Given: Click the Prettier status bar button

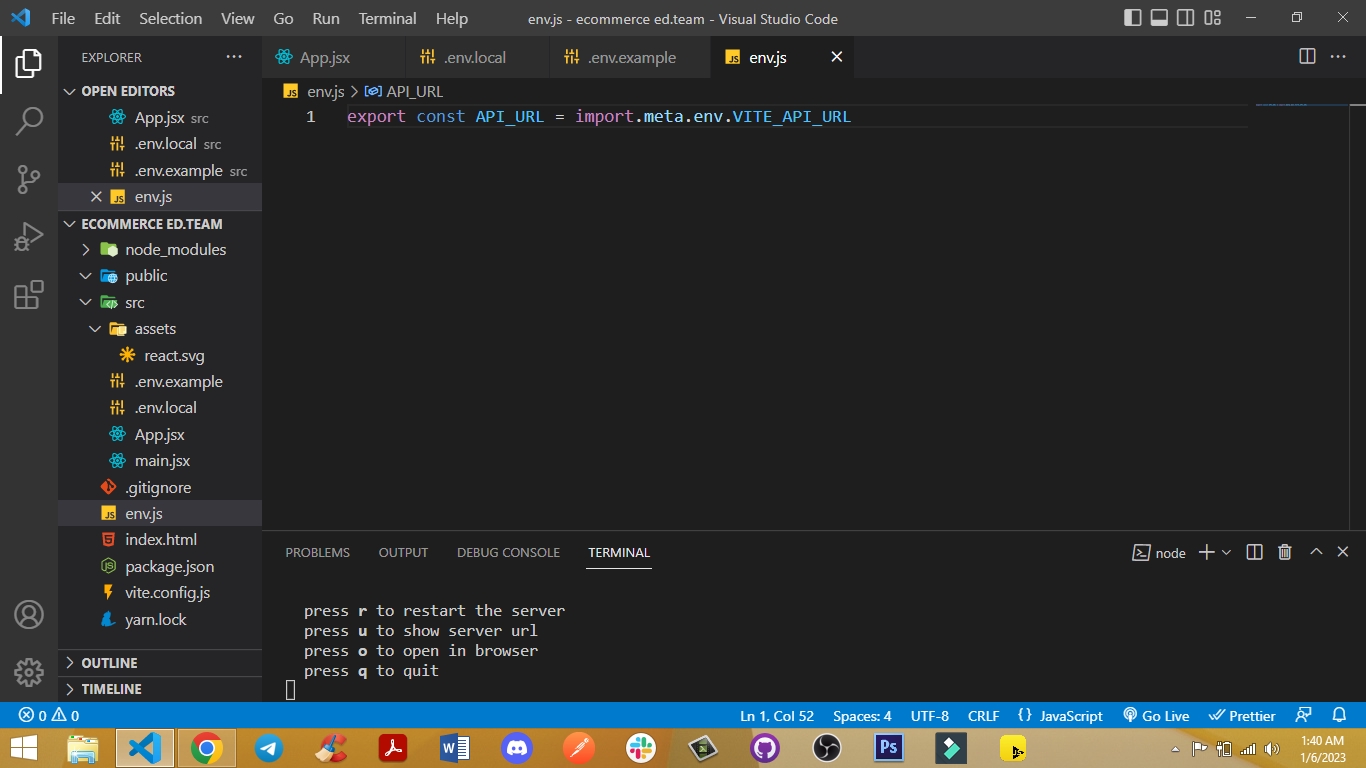Looking at the screenshot, I should pyautogui.click(x=1242, y=716).
